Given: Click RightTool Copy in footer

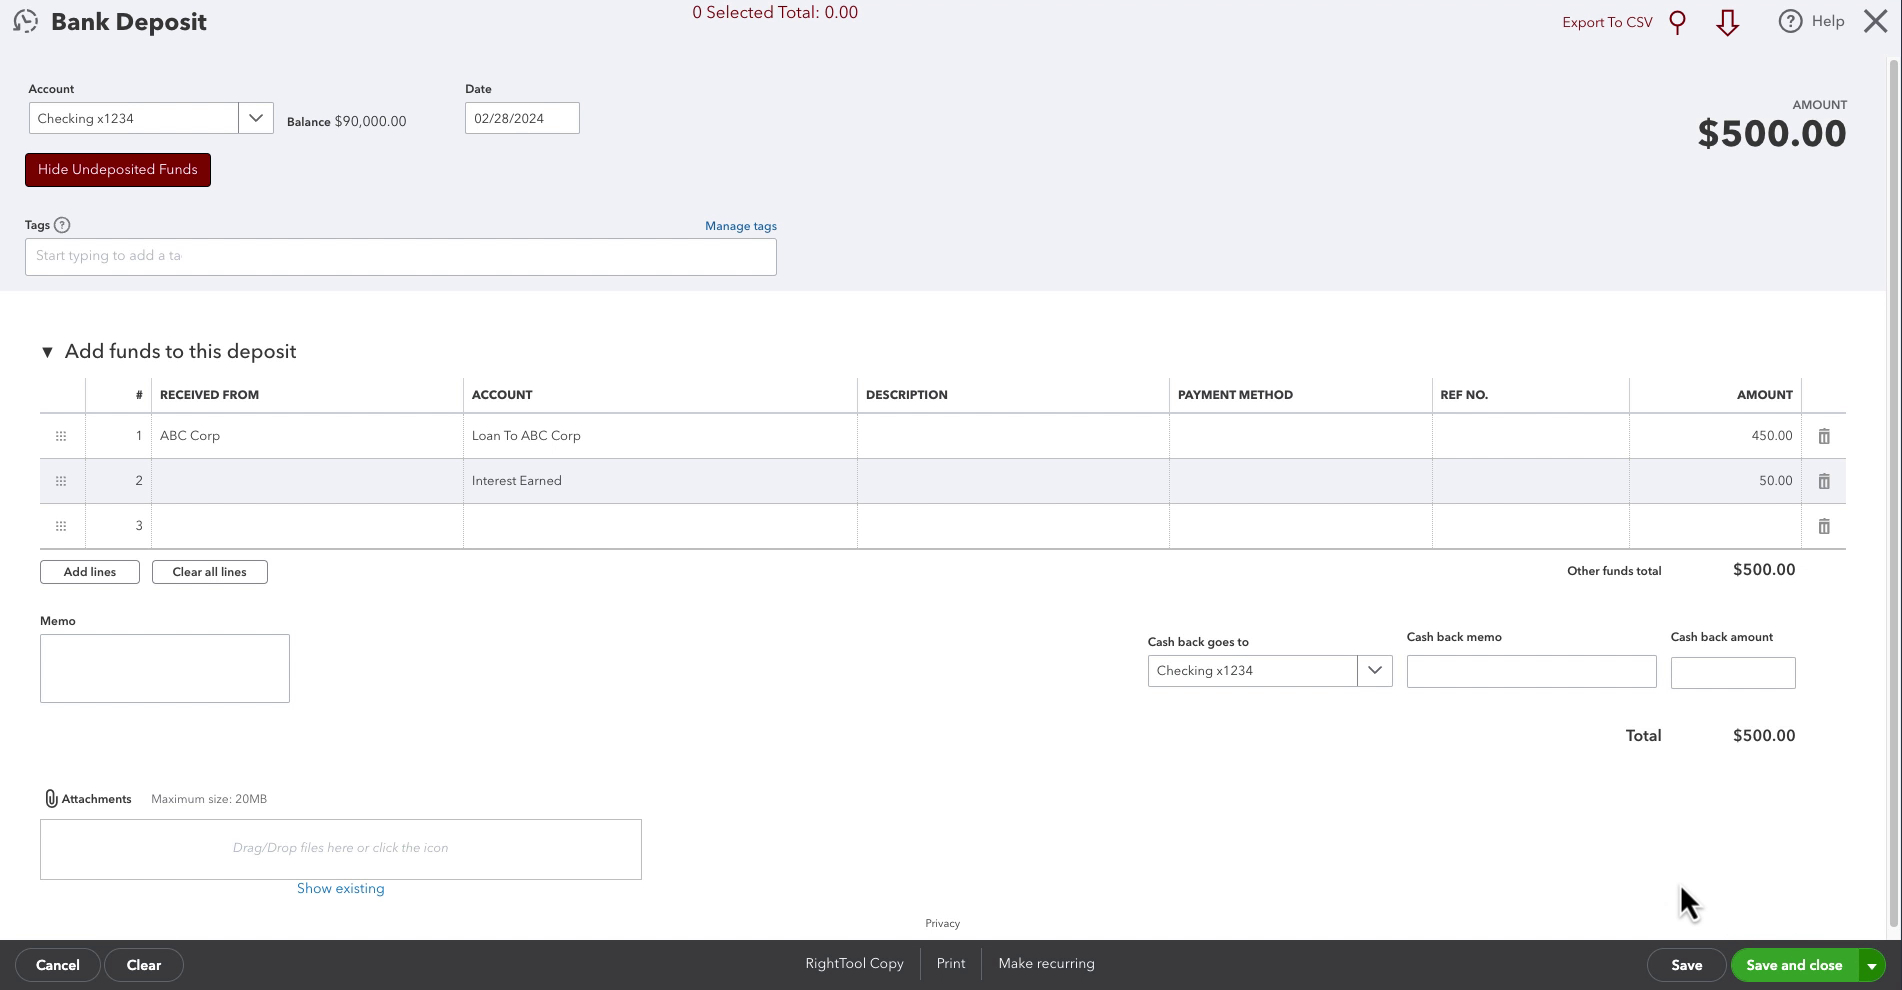Looking at the screenshot, I should pyautogui.click(x=854, y=963).
